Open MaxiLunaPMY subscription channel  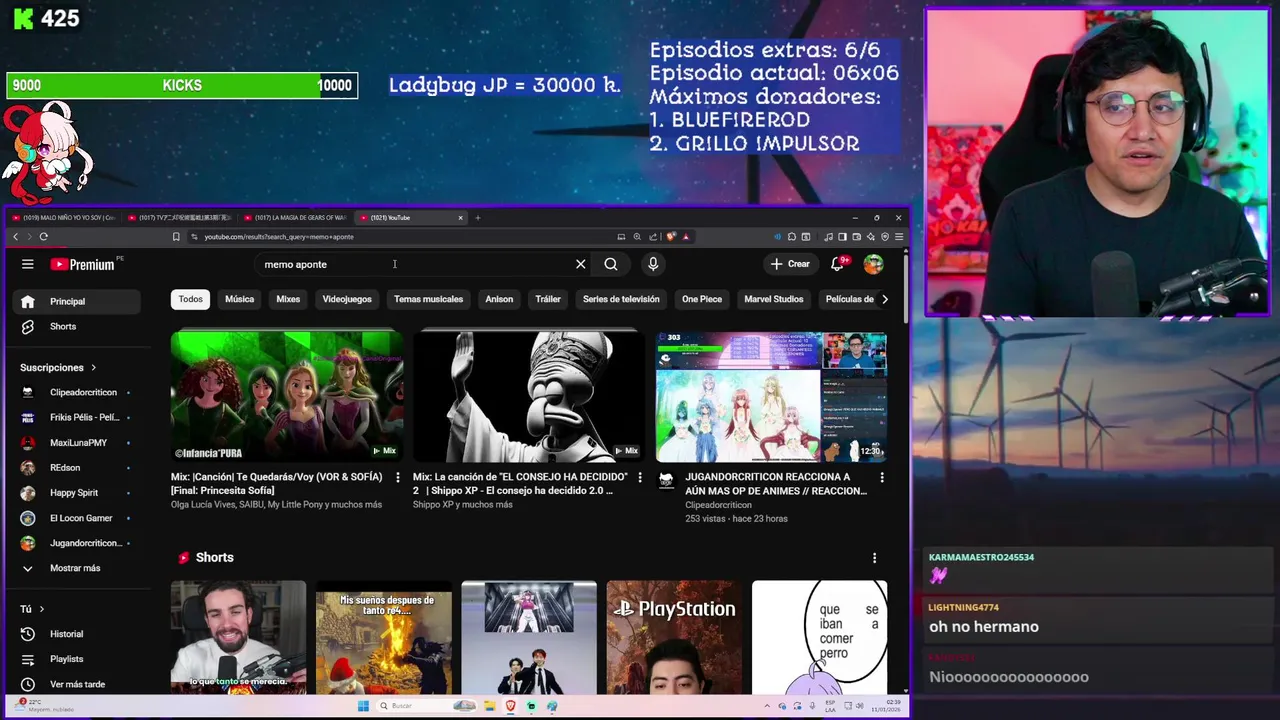tap(78, 442)
